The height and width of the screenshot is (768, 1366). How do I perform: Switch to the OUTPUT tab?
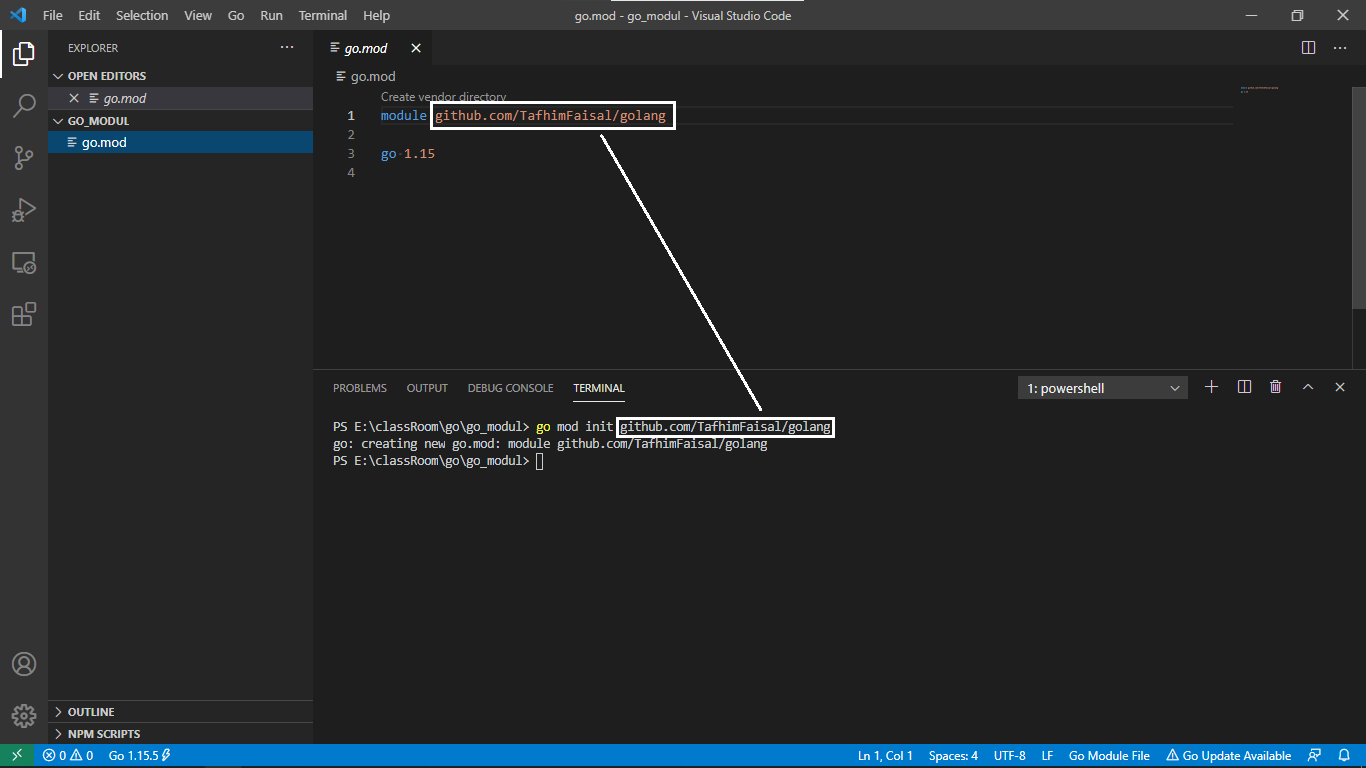tap(427, 388)
